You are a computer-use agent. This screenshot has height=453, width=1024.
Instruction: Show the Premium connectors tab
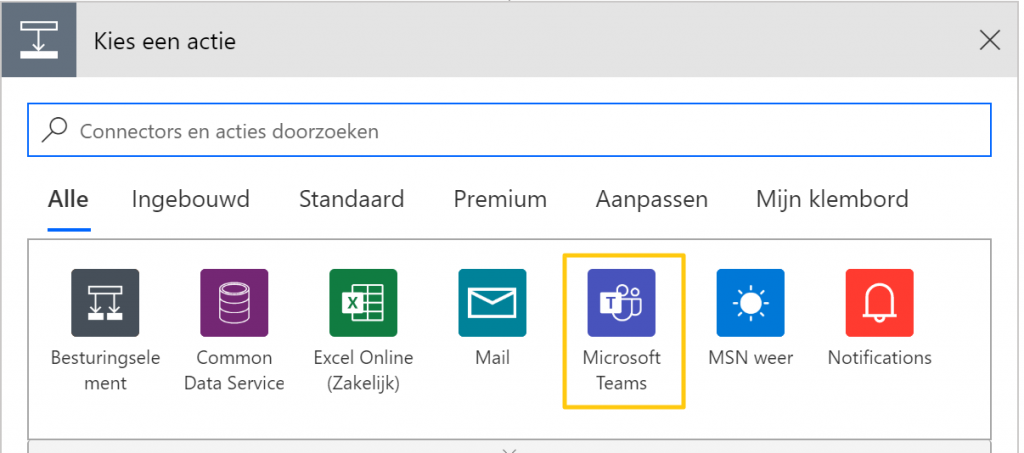500,198
